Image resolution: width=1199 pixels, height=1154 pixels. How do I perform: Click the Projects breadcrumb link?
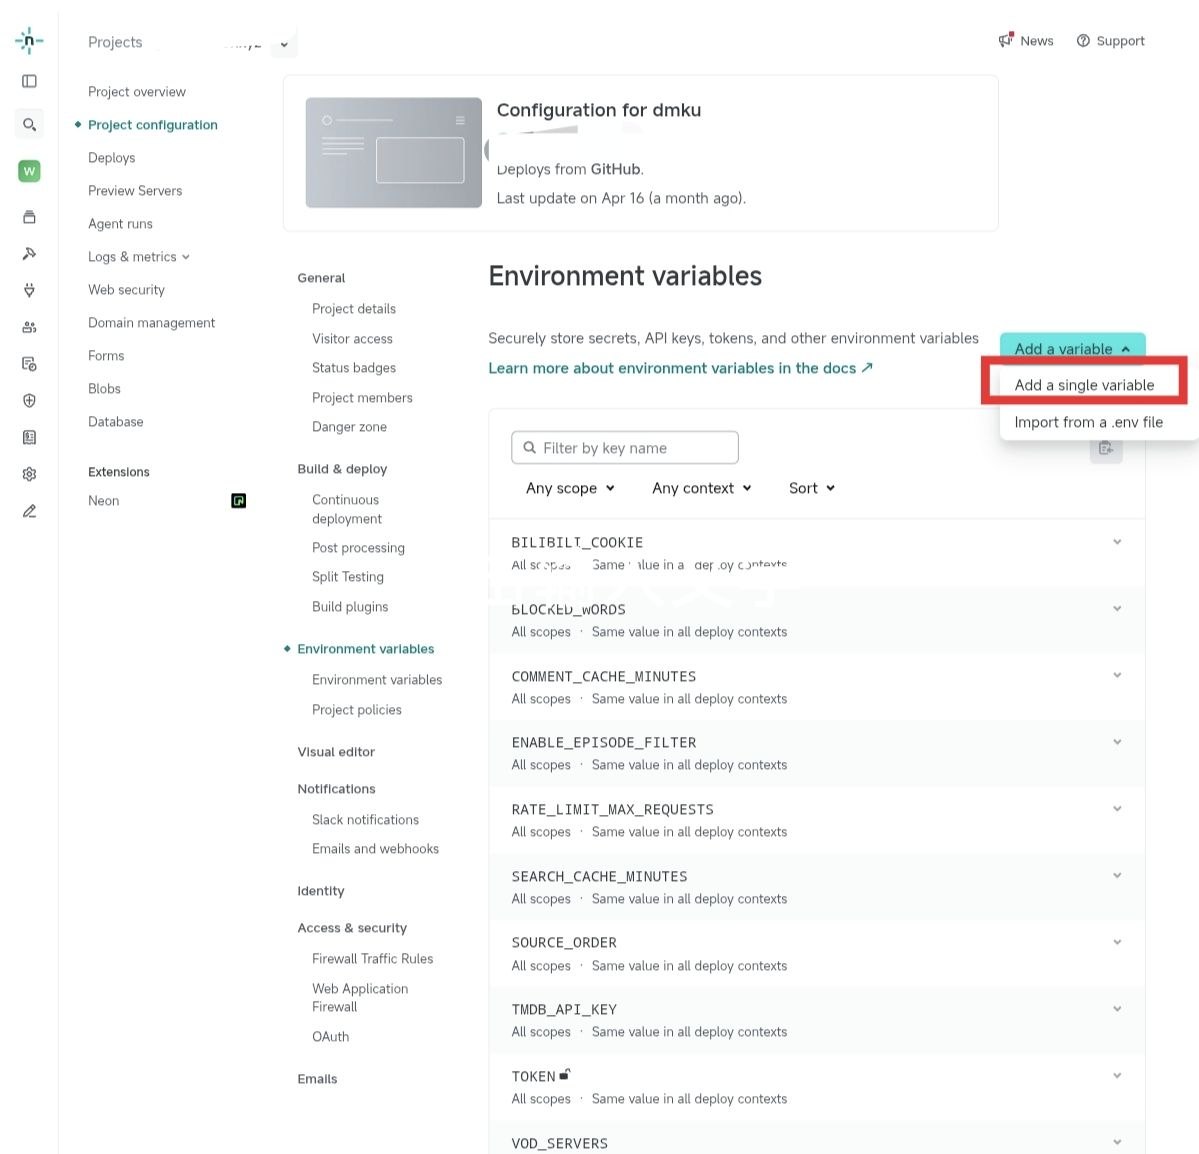click(115, 42)
